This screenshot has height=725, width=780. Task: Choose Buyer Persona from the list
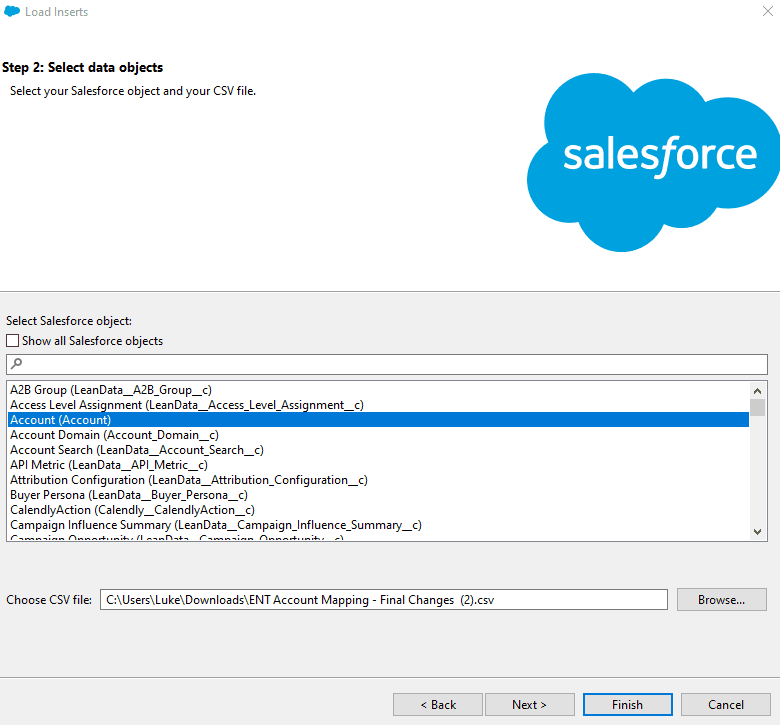coord(128,495)
